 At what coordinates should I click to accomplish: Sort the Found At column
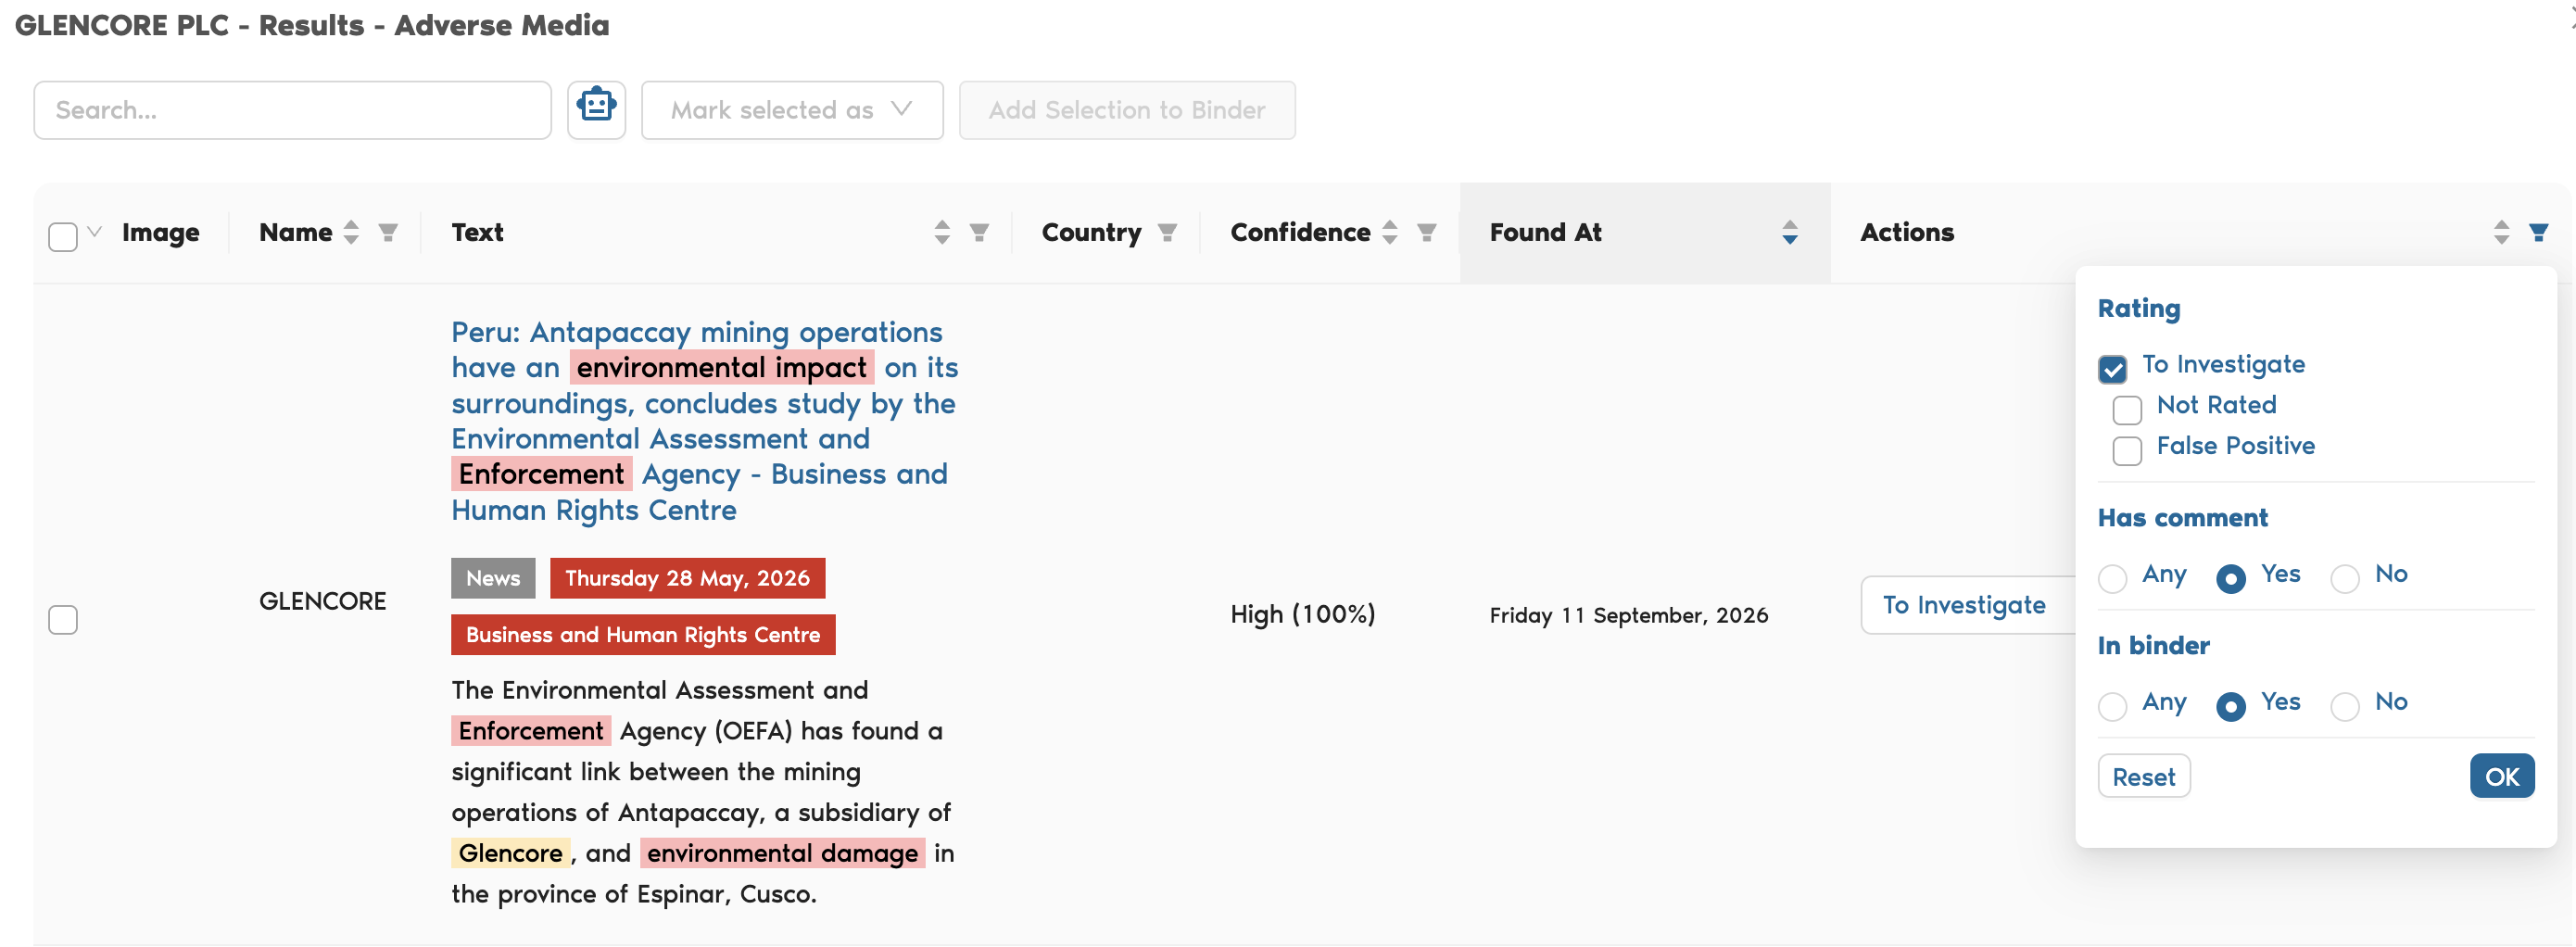(x=1790, y=232)
